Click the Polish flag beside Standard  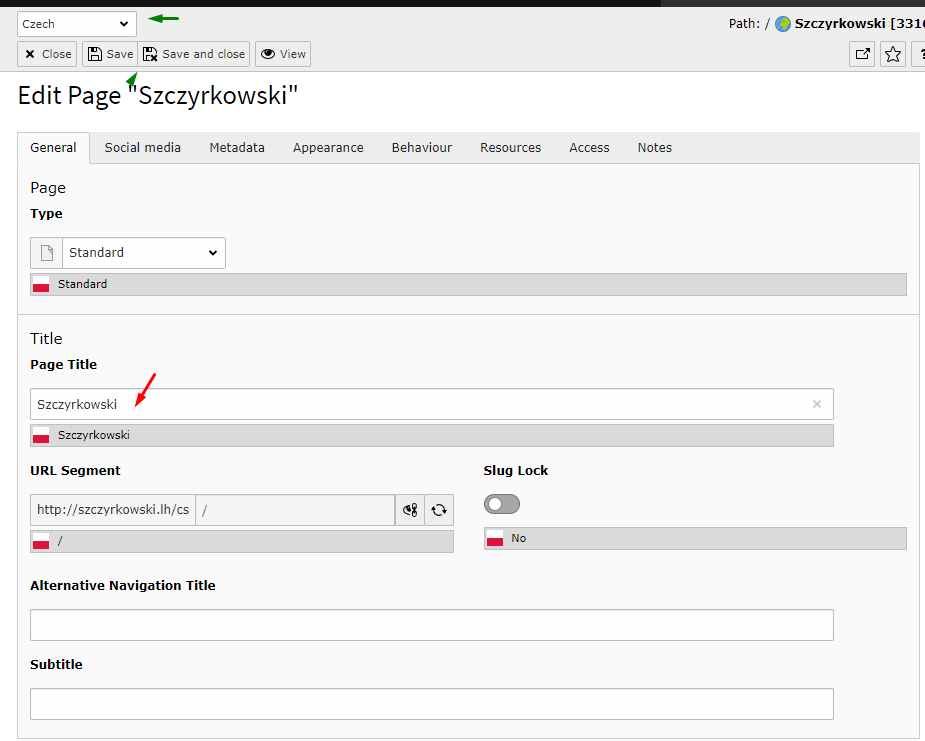(x=41, y=284)
